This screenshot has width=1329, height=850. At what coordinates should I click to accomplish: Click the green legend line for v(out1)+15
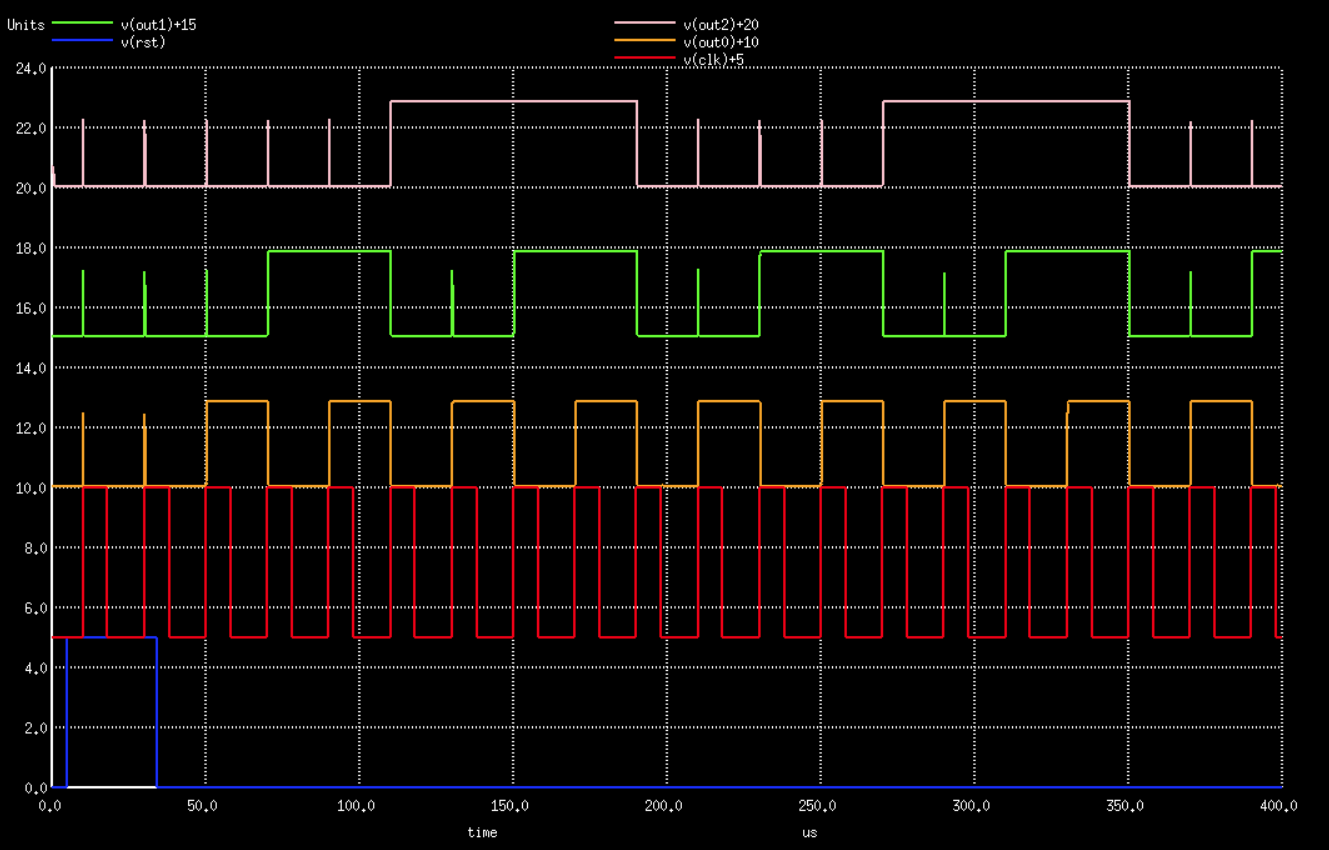pyautogui.click(x=79, y=24)
